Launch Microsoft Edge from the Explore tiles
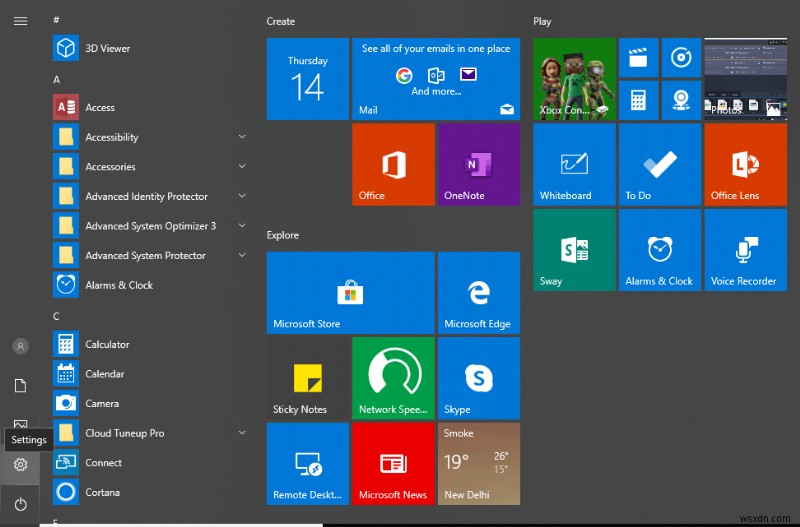 pyautogui.click(x=478, y=292)
